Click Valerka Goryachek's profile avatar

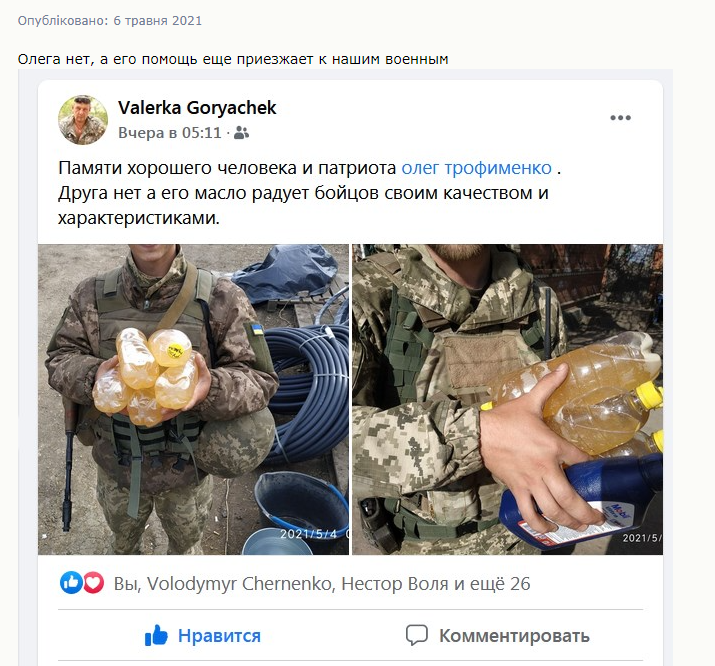click(x=83, y=120)
